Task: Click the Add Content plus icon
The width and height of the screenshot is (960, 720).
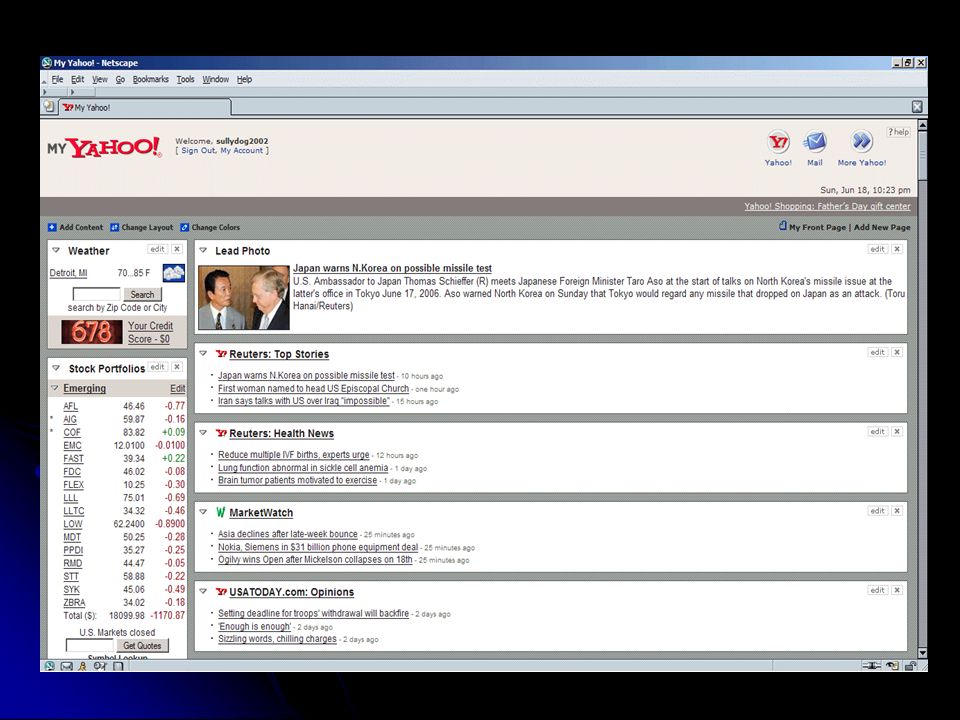Action: 52,227
